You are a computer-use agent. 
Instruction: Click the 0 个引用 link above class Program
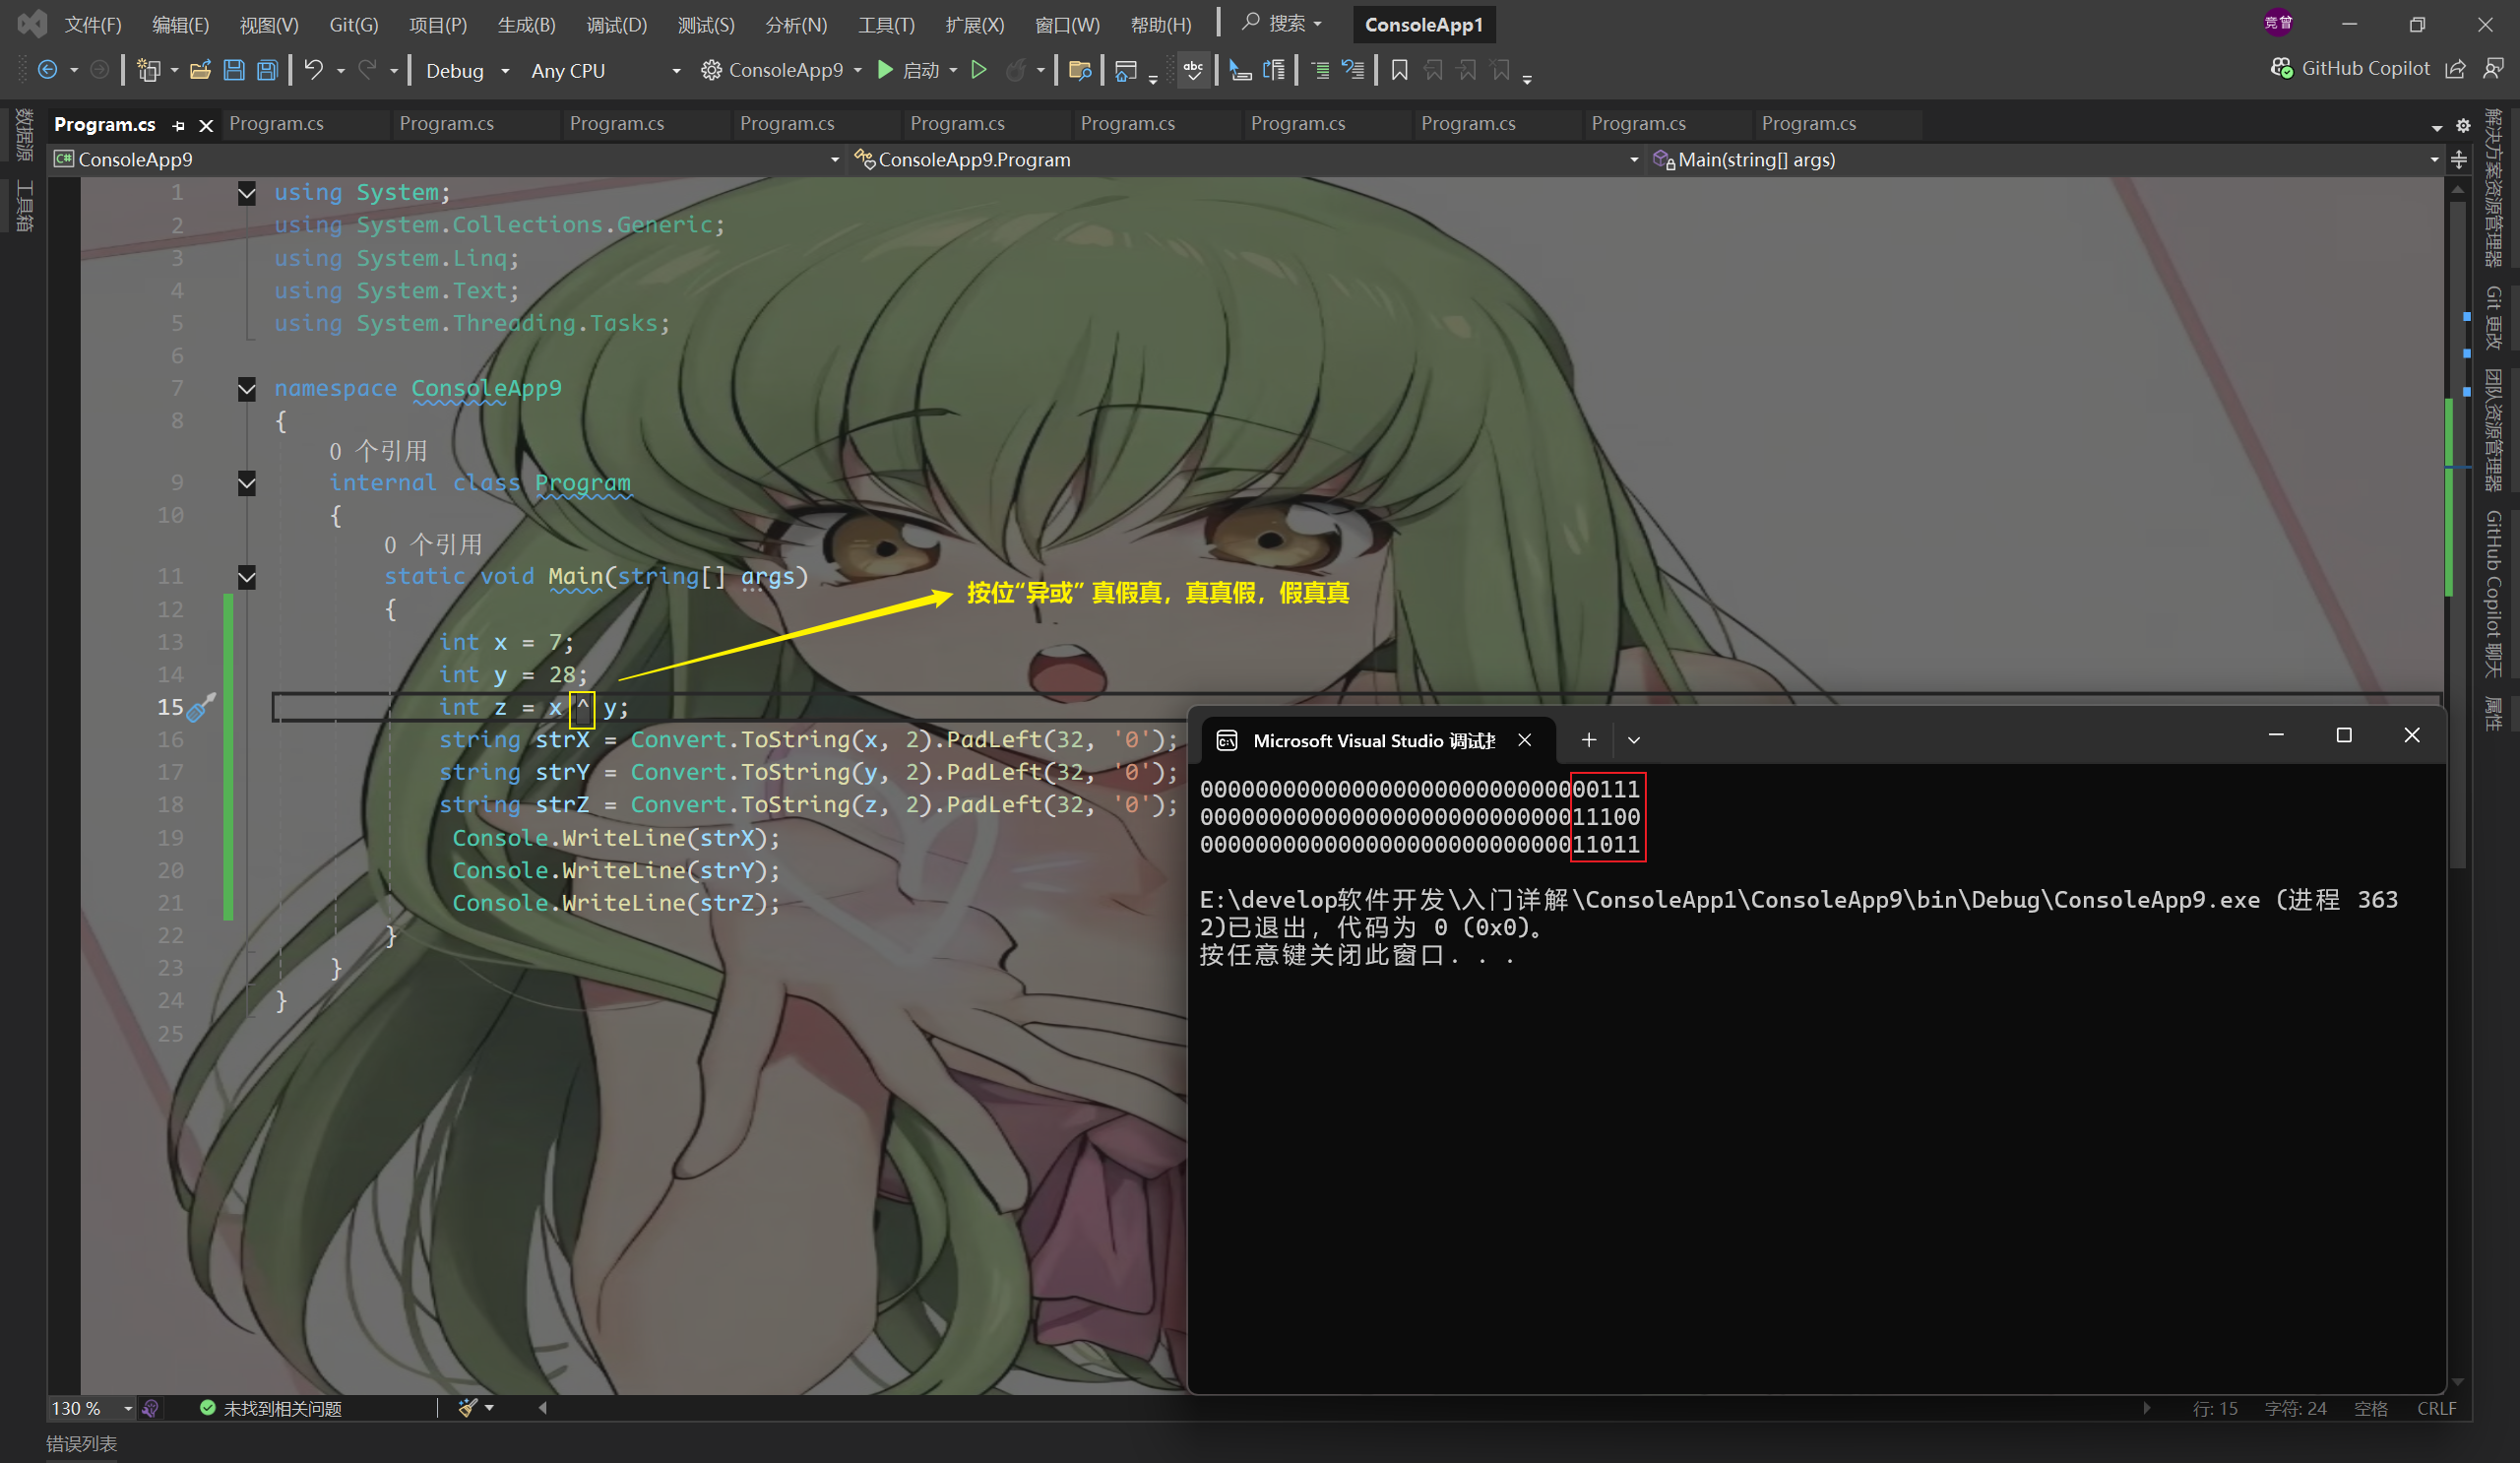[378, 451]
